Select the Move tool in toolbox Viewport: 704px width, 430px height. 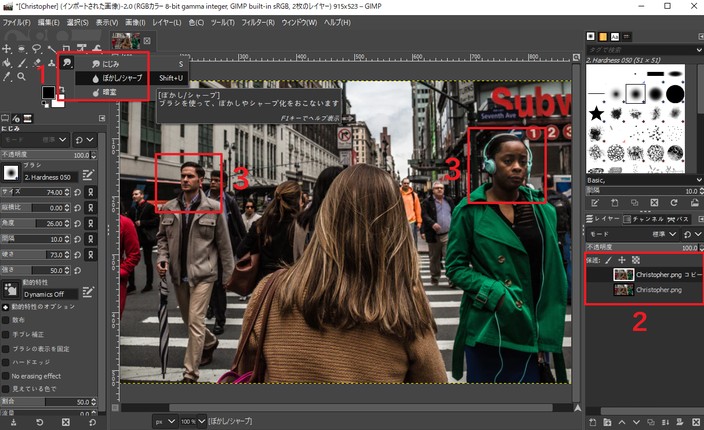[x=7, y=48]
